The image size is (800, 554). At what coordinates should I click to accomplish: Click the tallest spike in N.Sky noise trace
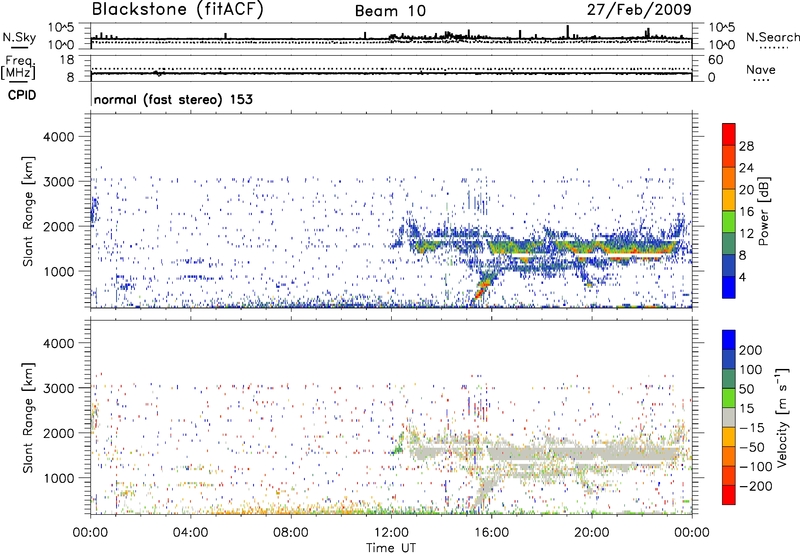(x=567, y=32)
